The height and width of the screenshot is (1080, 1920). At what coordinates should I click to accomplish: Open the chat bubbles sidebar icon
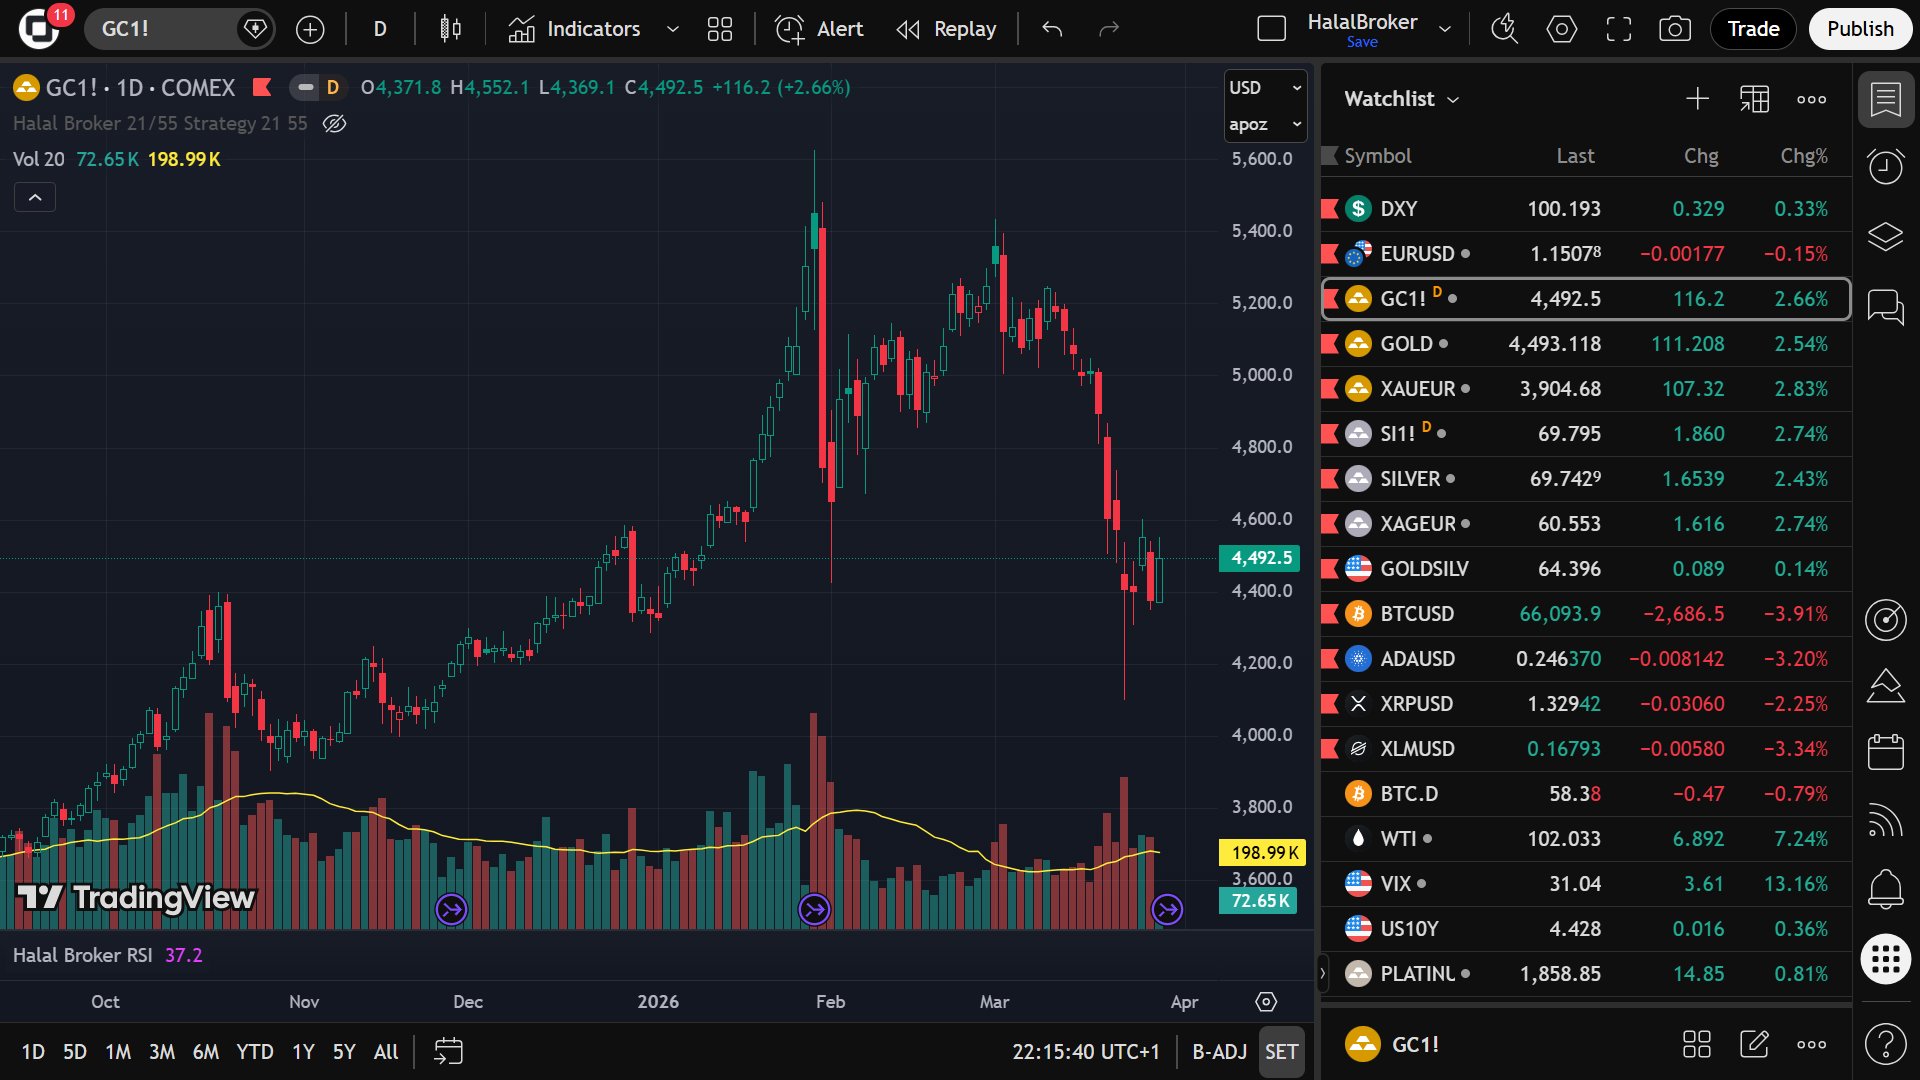point(1885,307)
